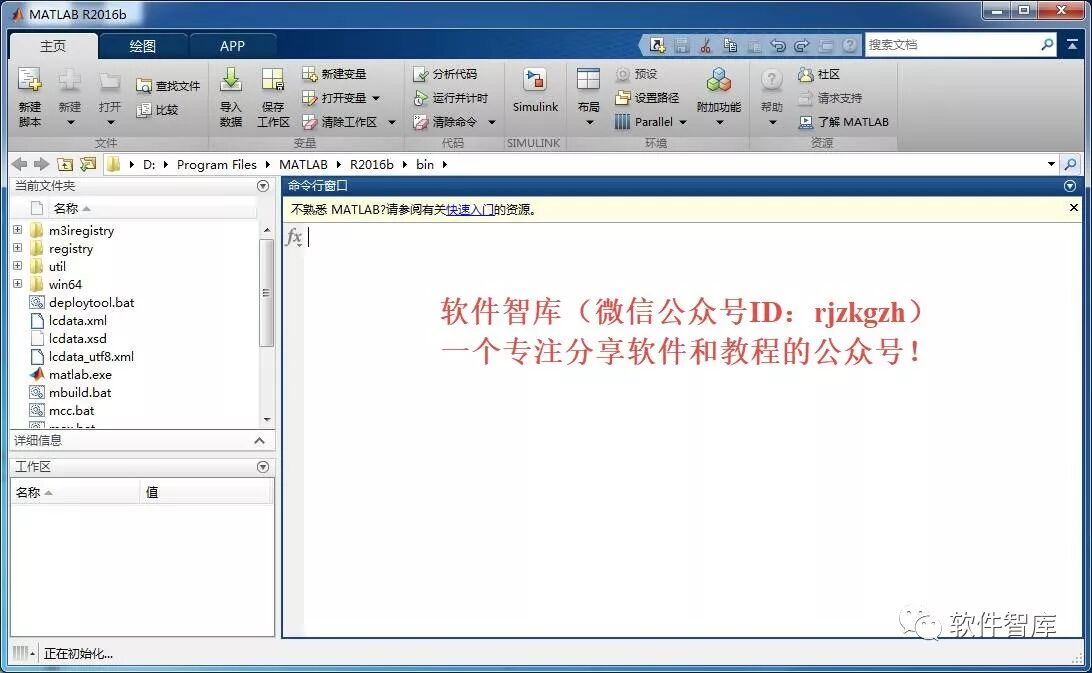Click the help question icon in quick access toolbar
This screenshot has height=673, width=1092.
[850, 45]
